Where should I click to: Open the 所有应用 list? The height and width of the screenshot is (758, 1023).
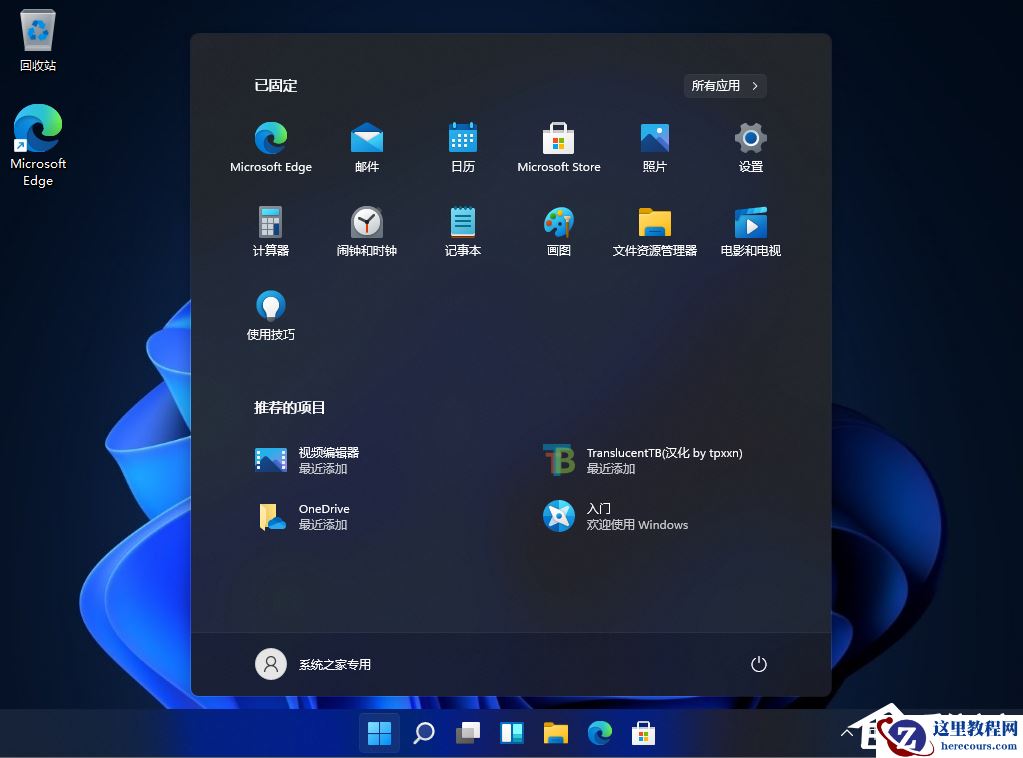pos(725,85)
